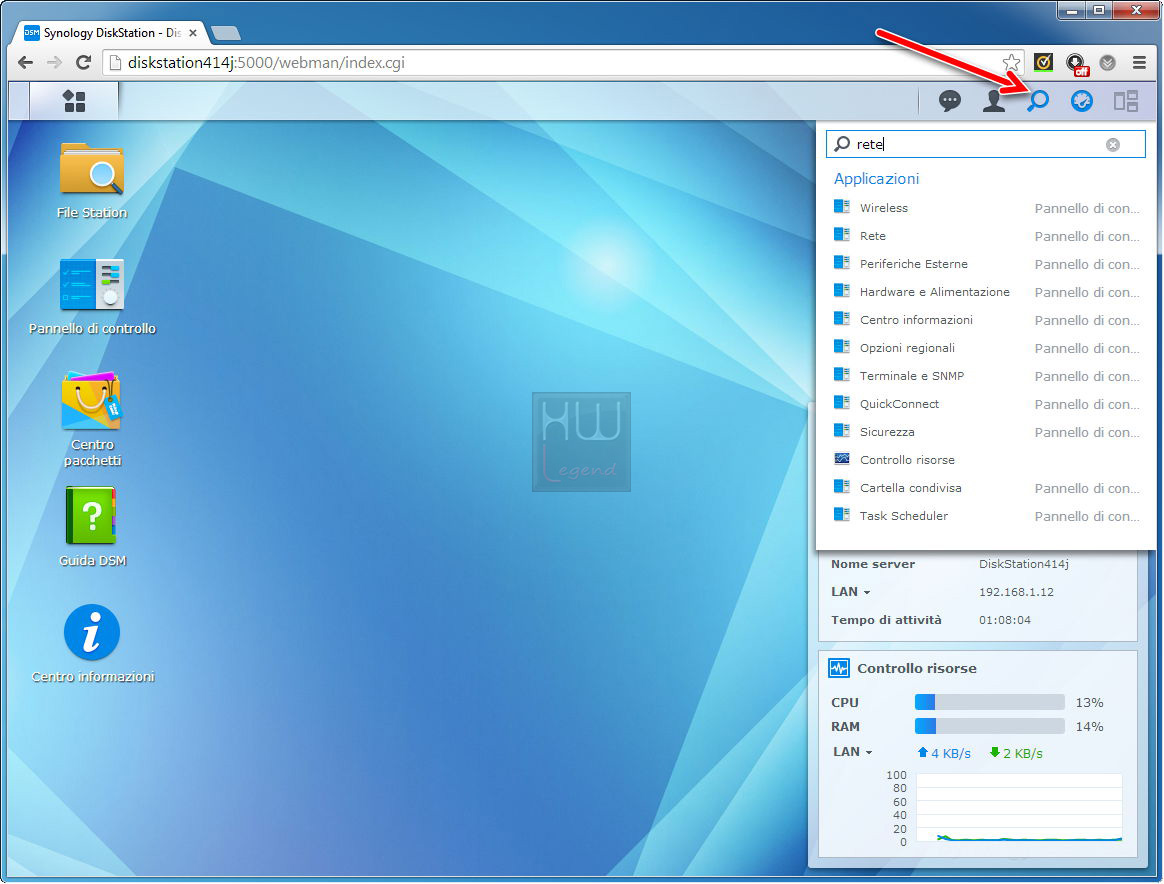Open Centro informazioni search result
This screenshot has width=1164, height=884.
click(x=986, y=320)
